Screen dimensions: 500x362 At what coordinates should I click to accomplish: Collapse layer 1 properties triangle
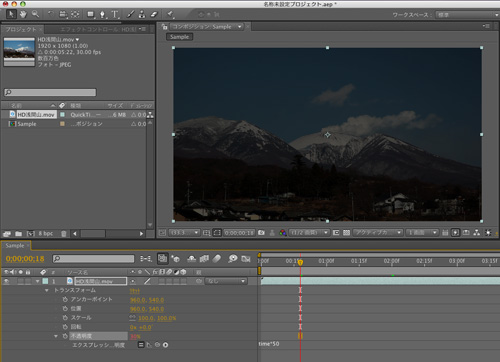click(x=38, y=281)
